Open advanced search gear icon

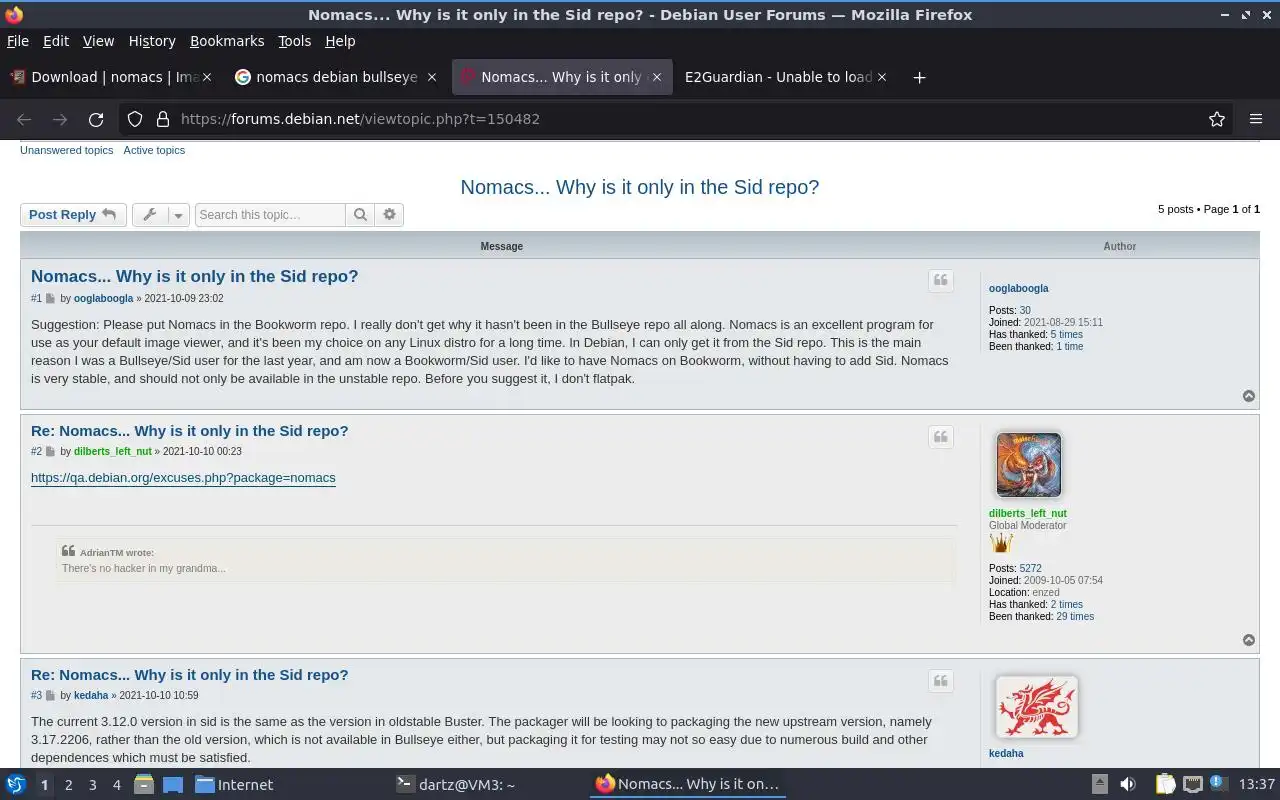[389, 215]
